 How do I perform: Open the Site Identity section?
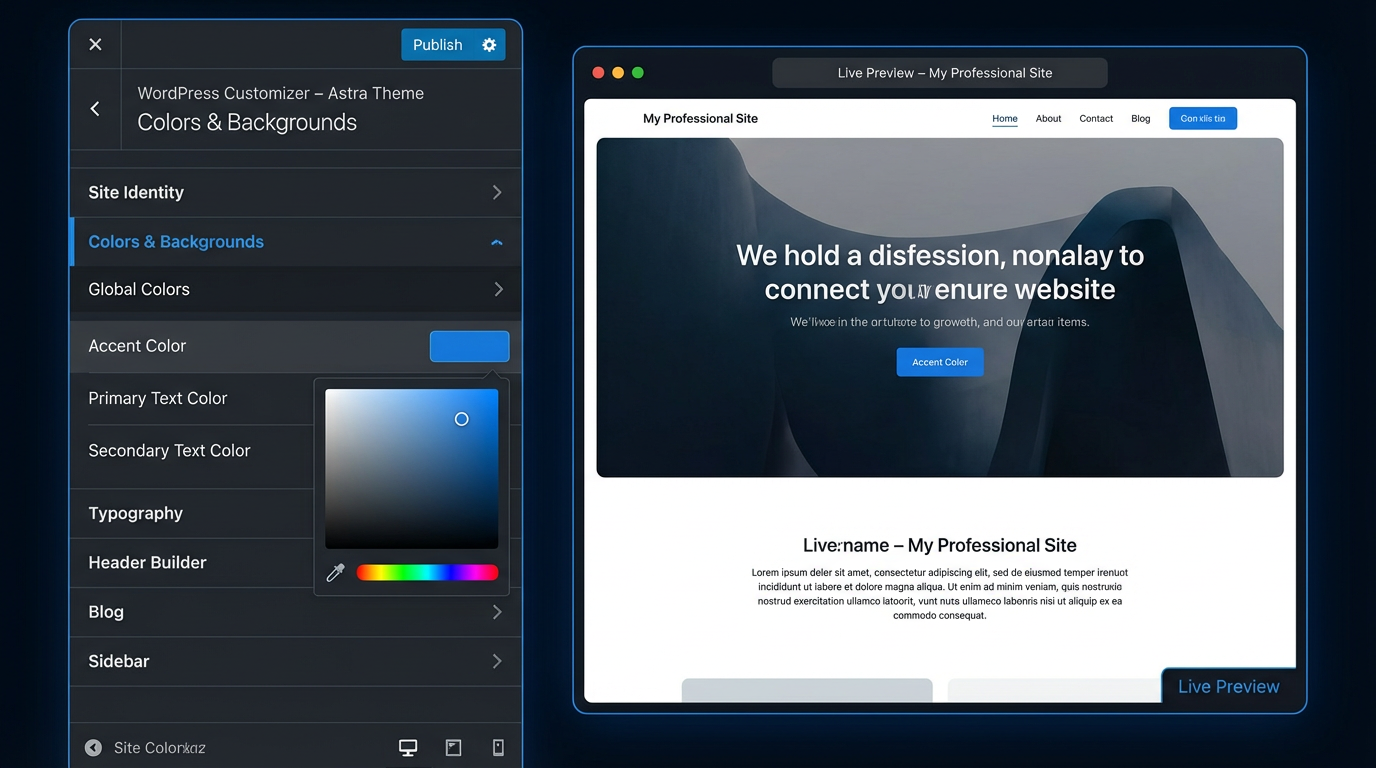pyautogui.click(x=295, y=192)
